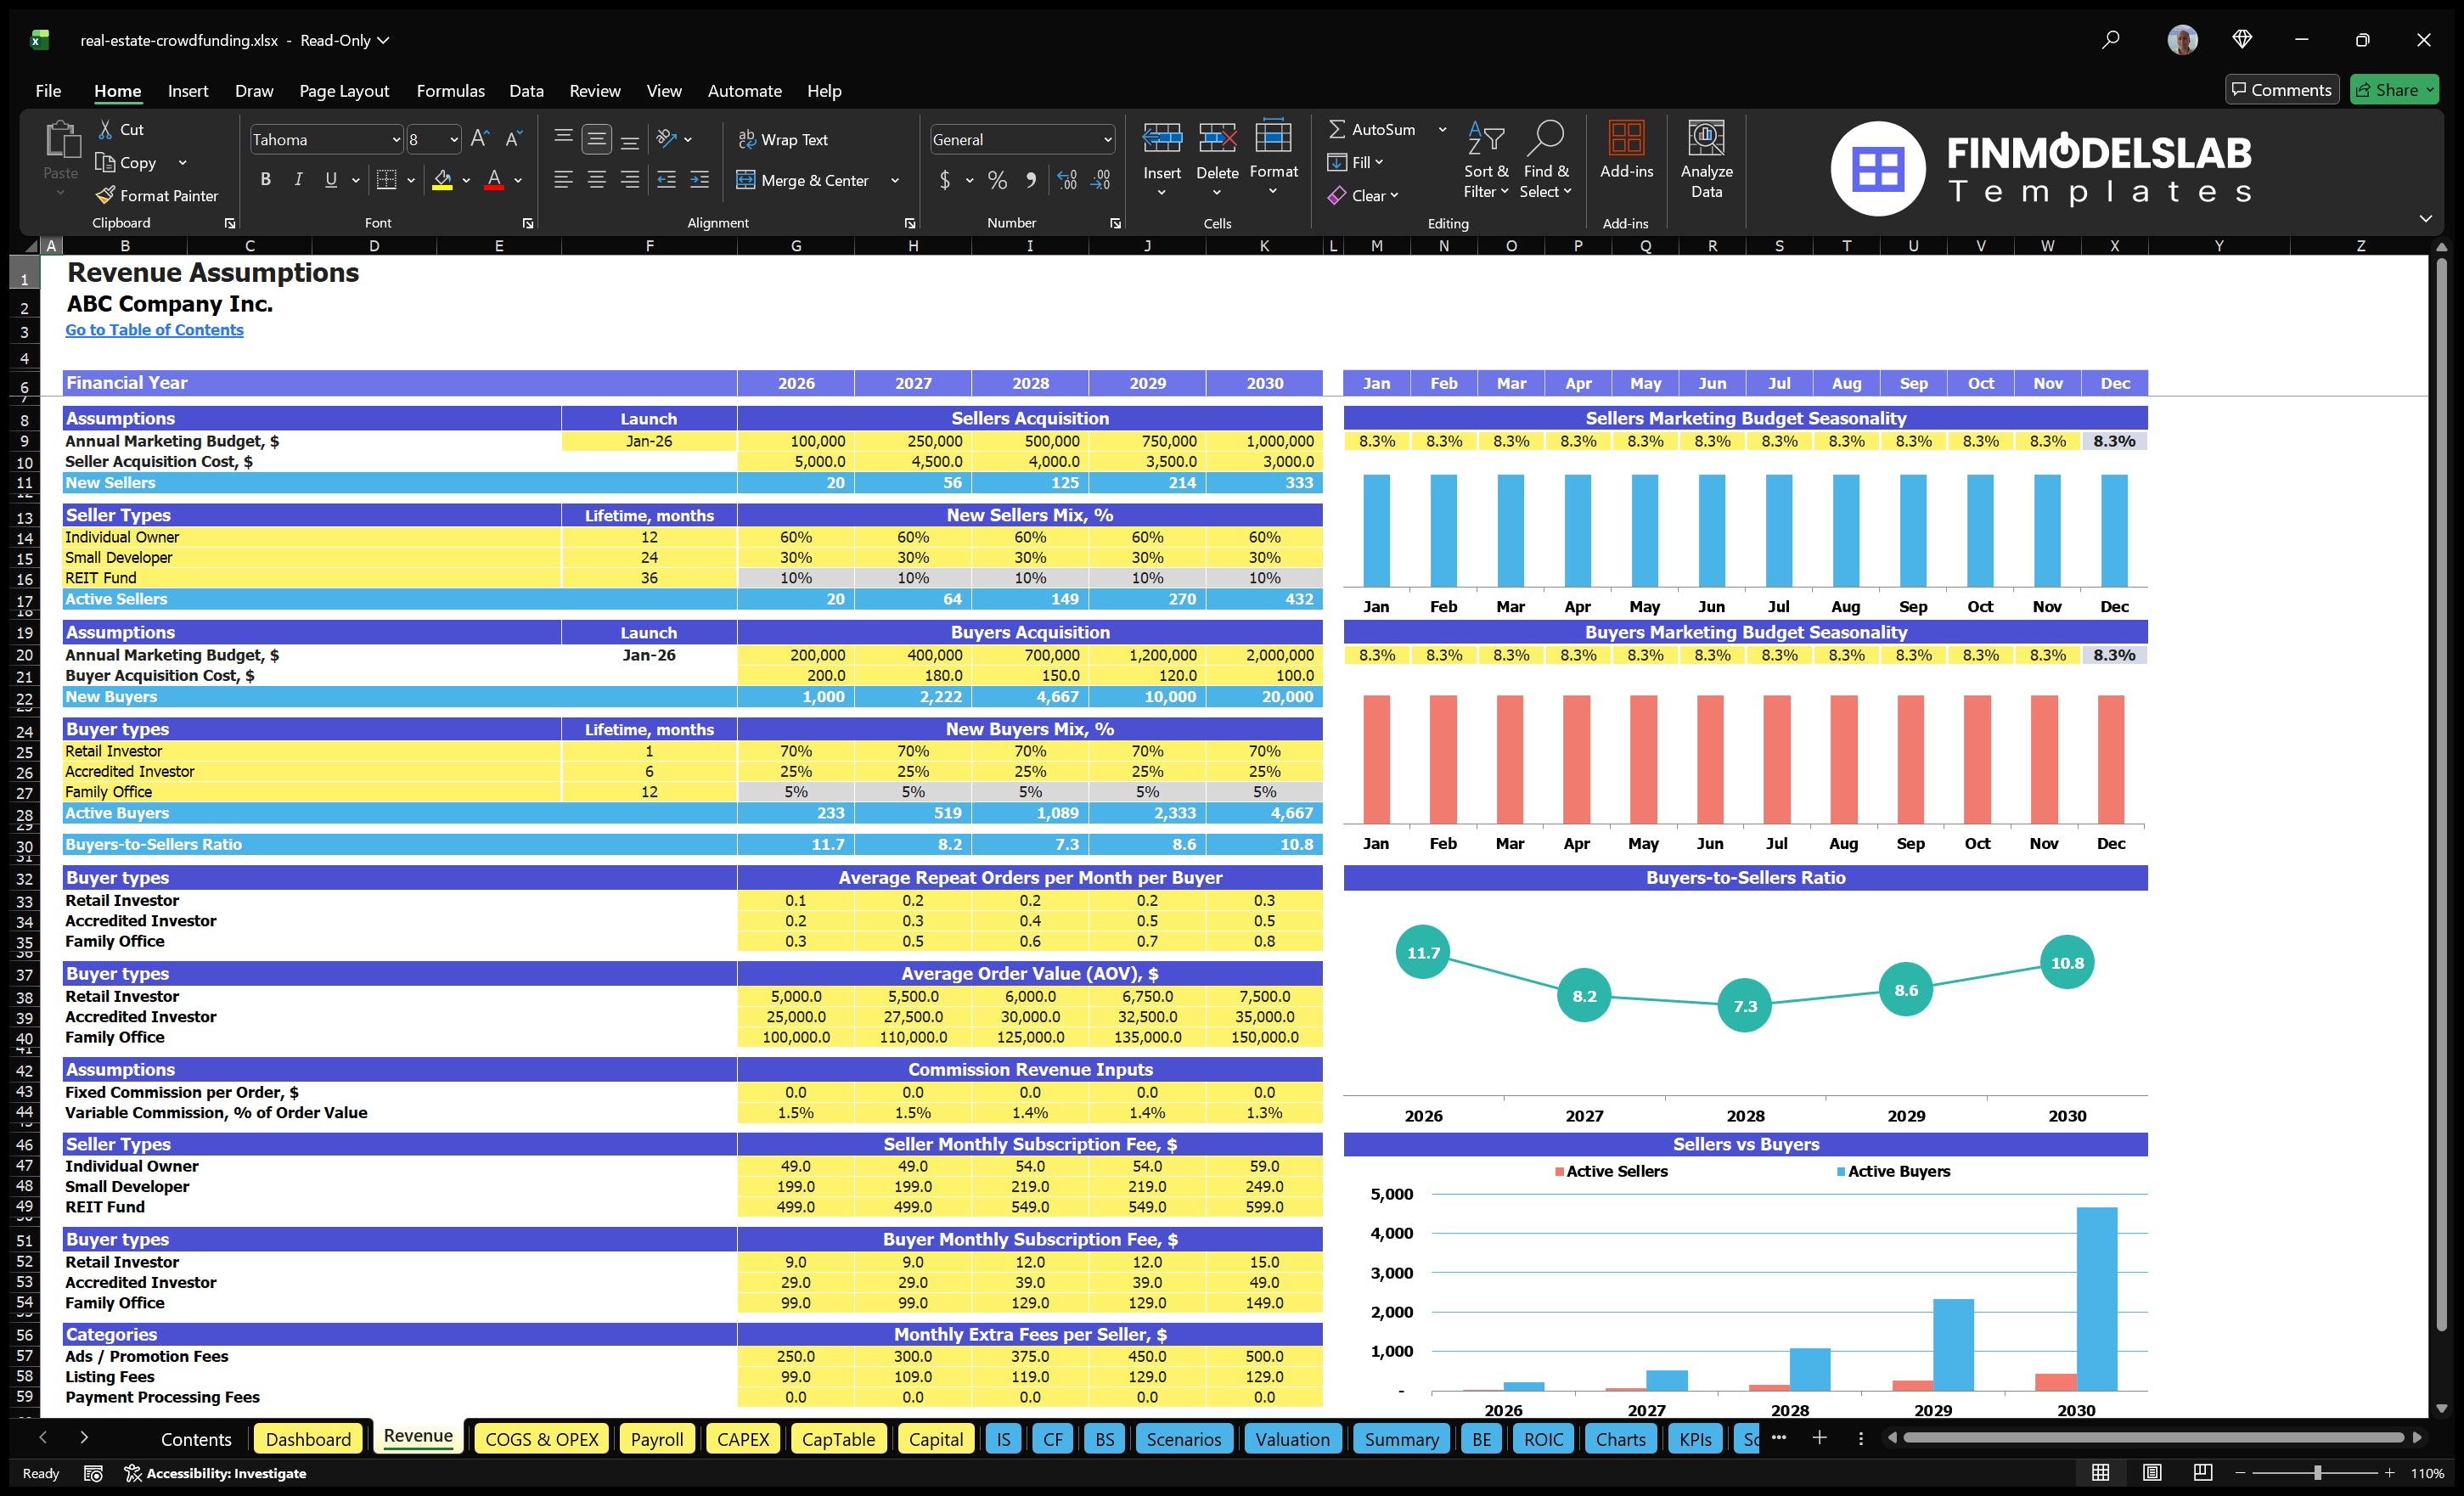Click the Share button
The image size is (2464, 1496).
pos(2394,89)
